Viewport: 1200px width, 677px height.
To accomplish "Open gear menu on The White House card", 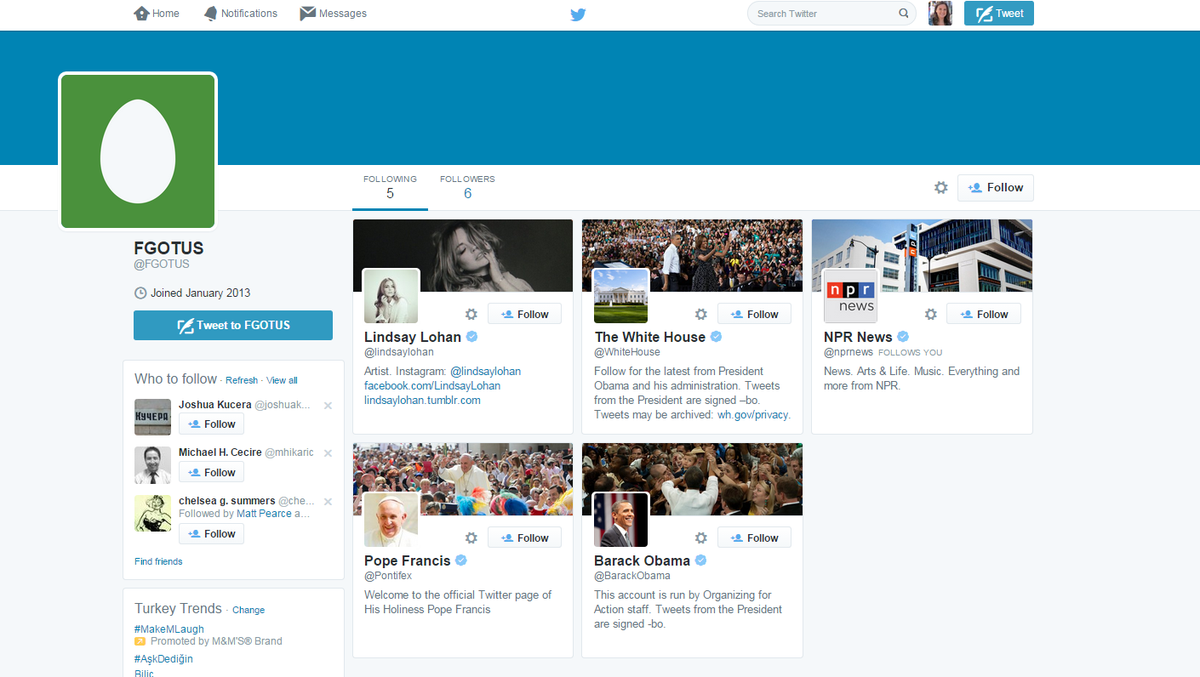I will point(701,314).
